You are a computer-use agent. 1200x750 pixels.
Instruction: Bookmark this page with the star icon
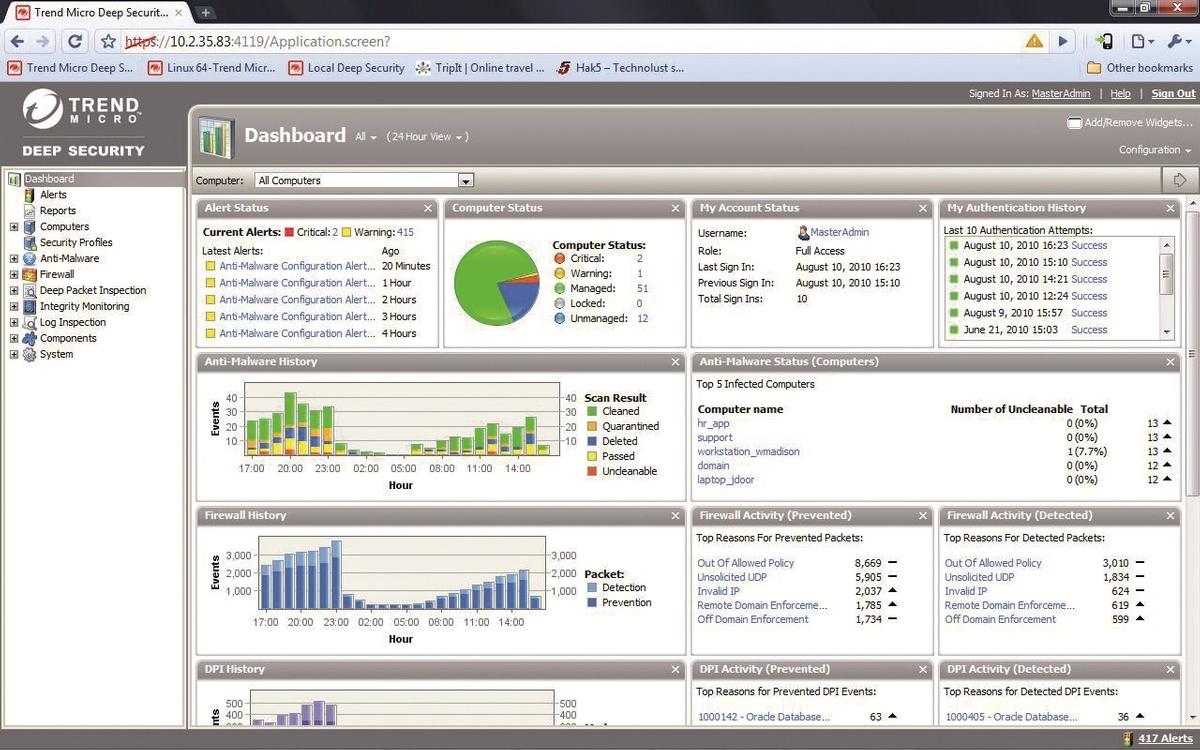[x=108, y=42]
